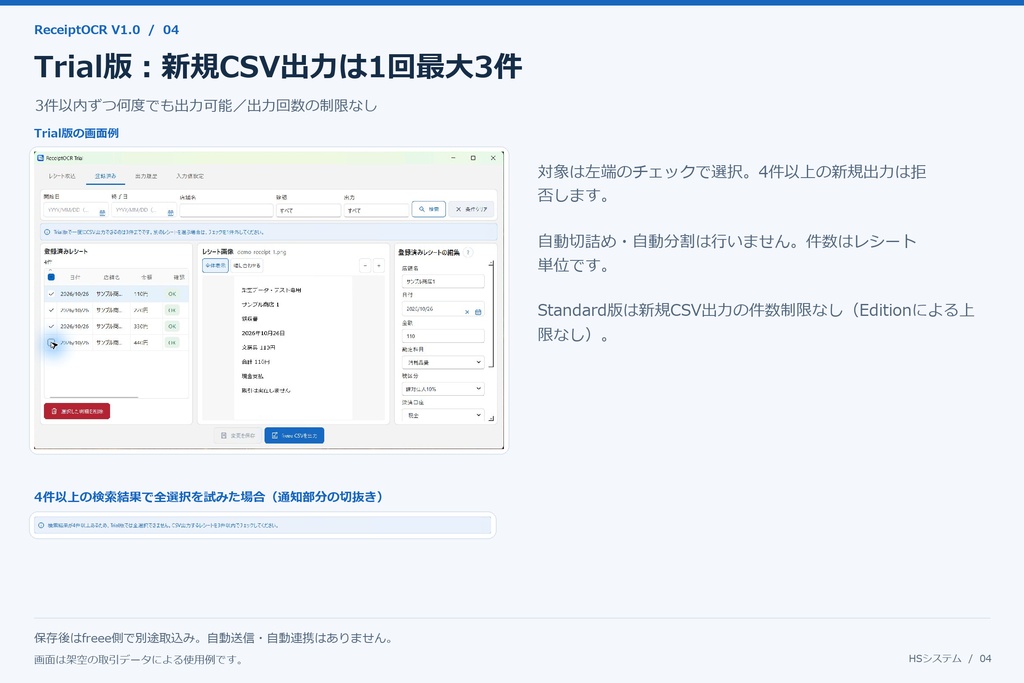This screenshot has height=683, width=1024.
Task: Click the receipt image preview
Action: point(293,347)
